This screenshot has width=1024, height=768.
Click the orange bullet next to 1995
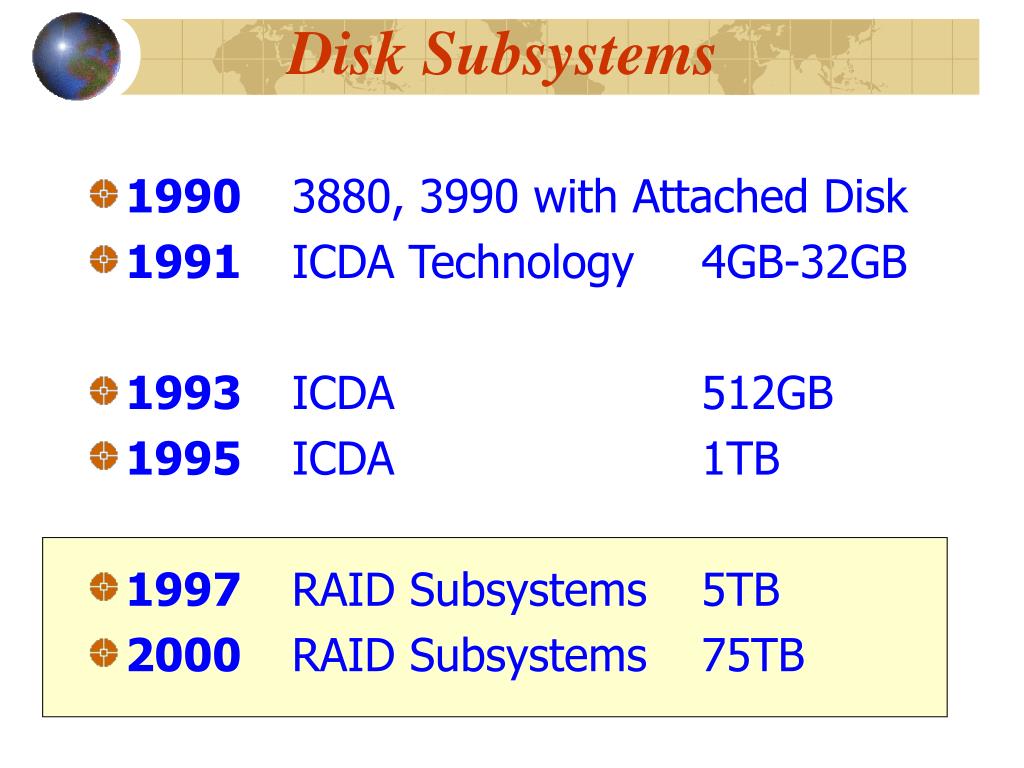(103, 456)
